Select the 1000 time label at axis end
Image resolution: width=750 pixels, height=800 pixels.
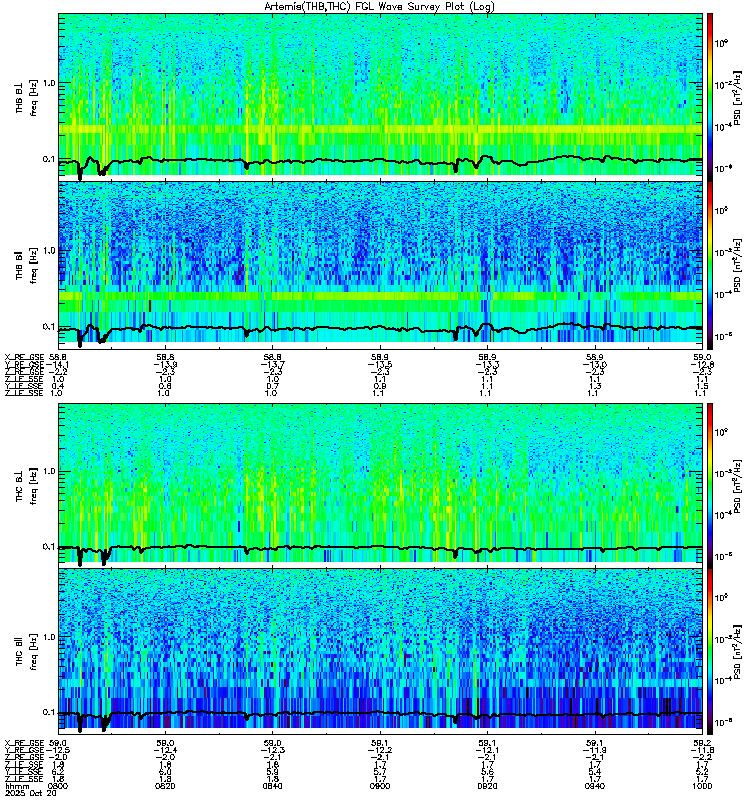702,786
